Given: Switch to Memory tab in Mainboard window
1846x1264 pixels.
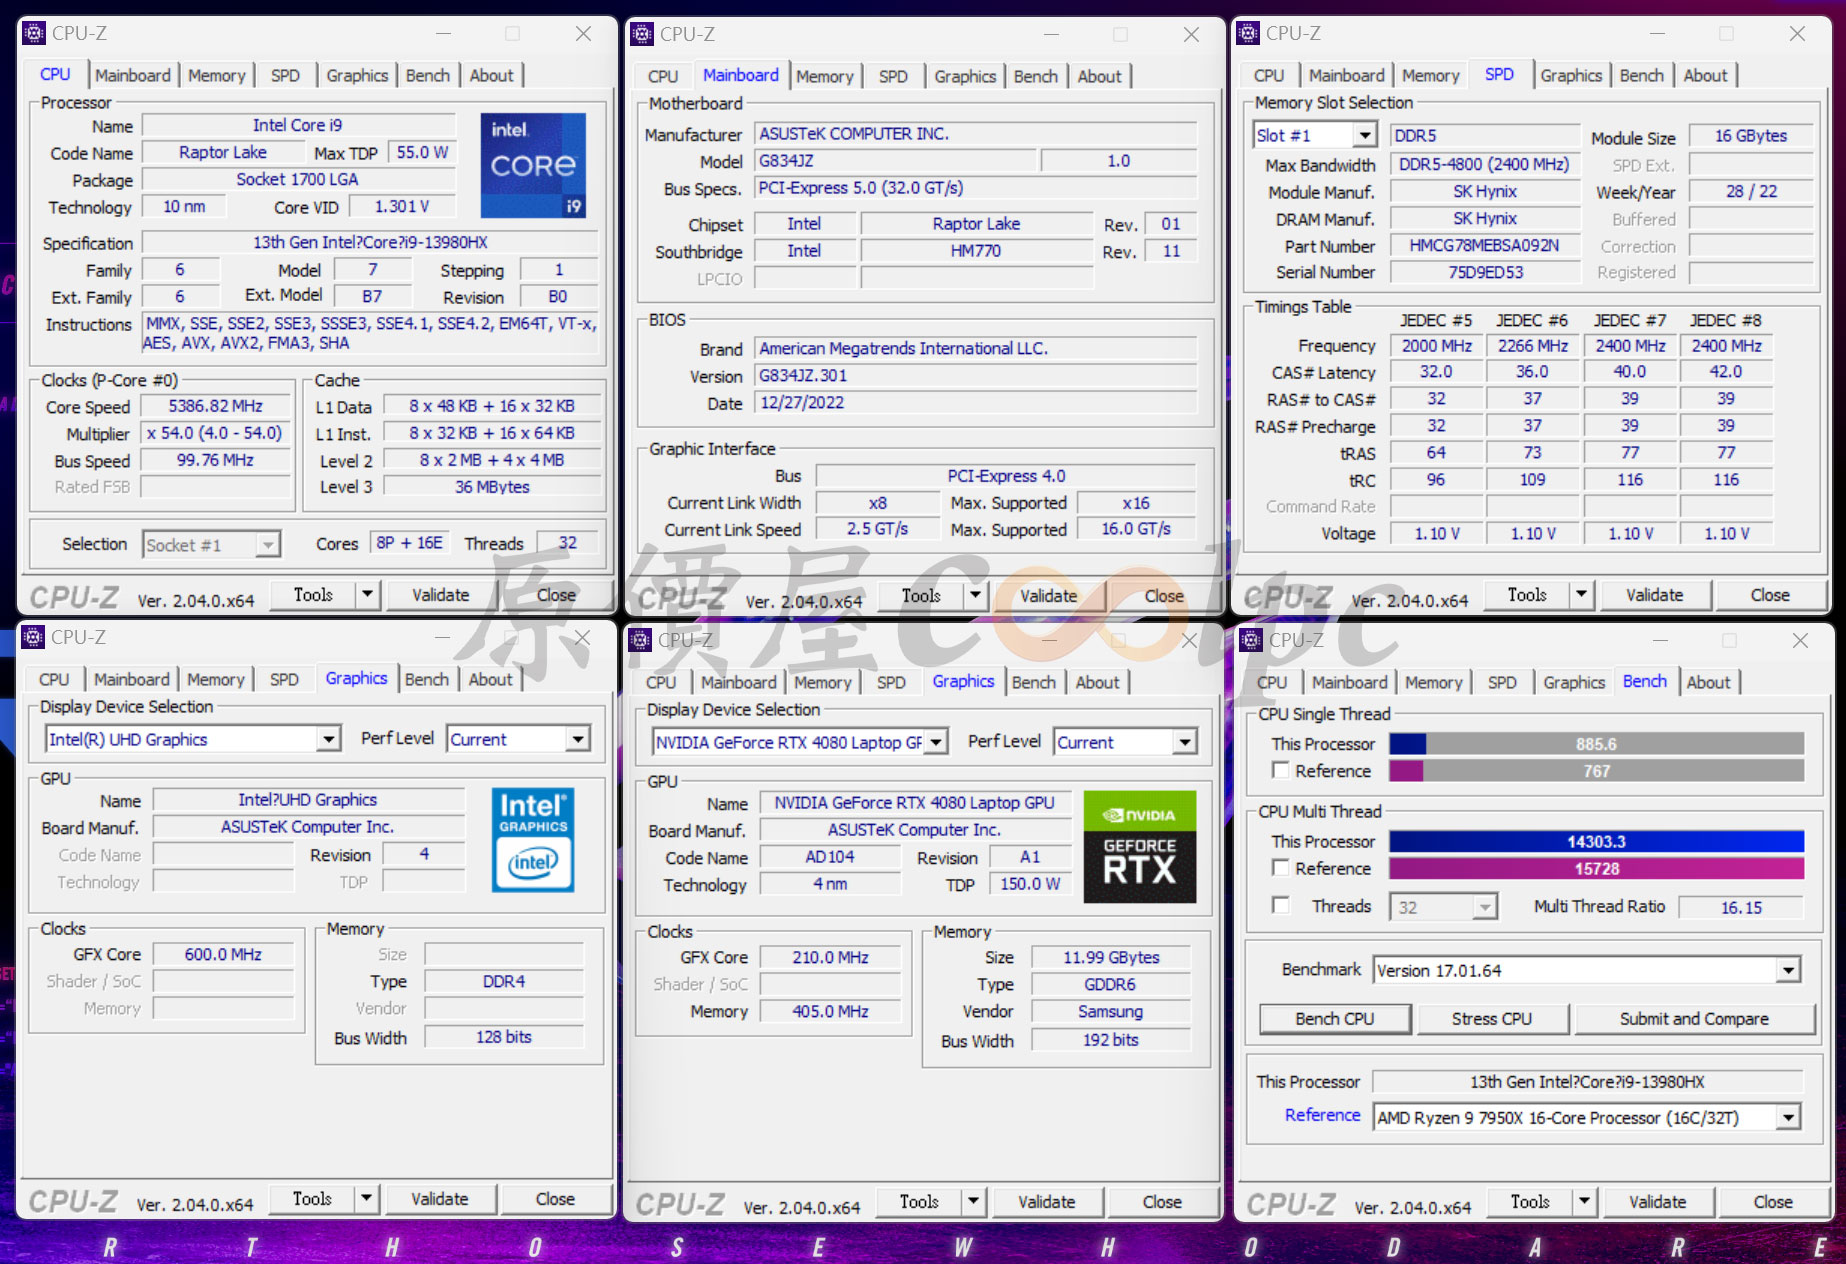Looking at the screenshot, I should point(825,76).
